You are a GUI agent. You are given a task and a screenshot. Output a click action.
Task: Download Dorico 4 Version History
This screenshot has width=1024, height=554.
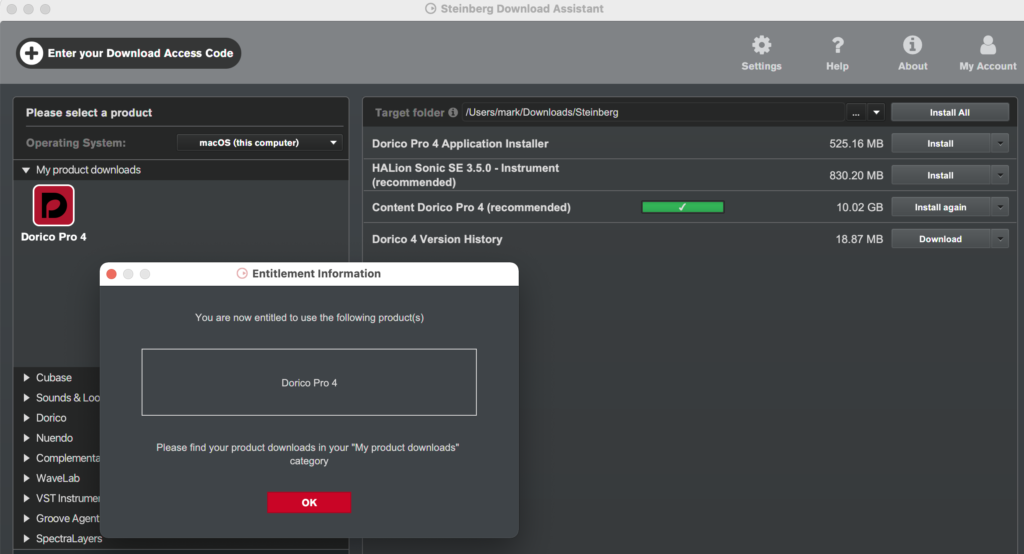[x=940, y=239]
